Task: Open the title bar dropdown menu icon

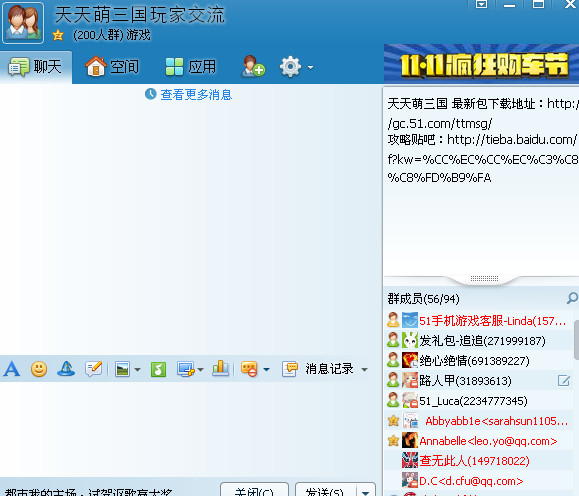Action: pyautogui.click(x=482, y=4)
